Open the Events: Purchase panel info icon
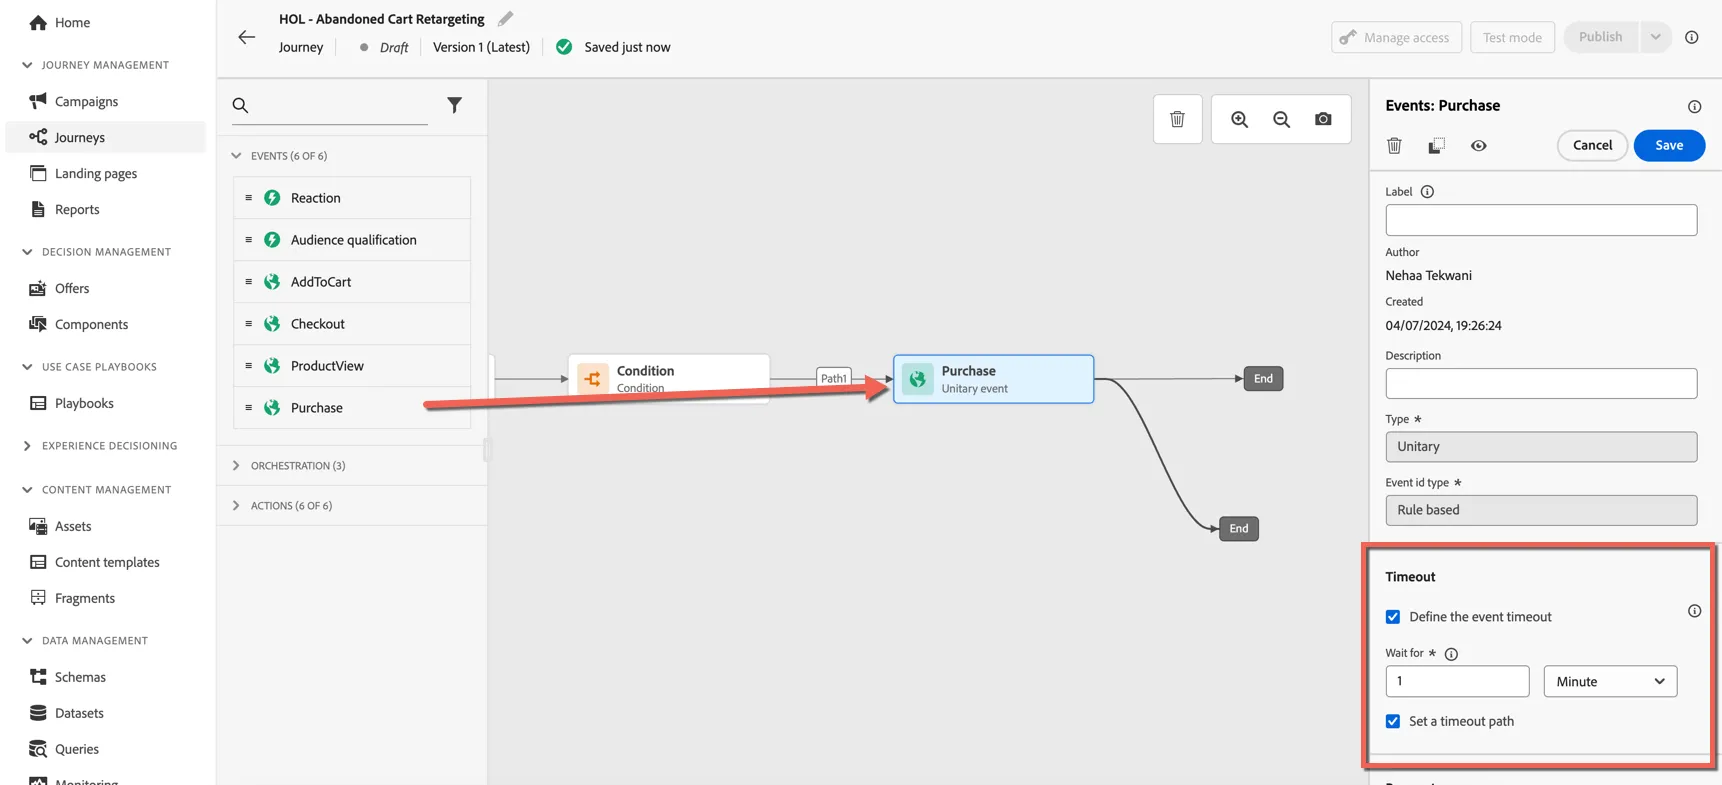This screenshot has width=1722, height=785. pos(1694,106)
